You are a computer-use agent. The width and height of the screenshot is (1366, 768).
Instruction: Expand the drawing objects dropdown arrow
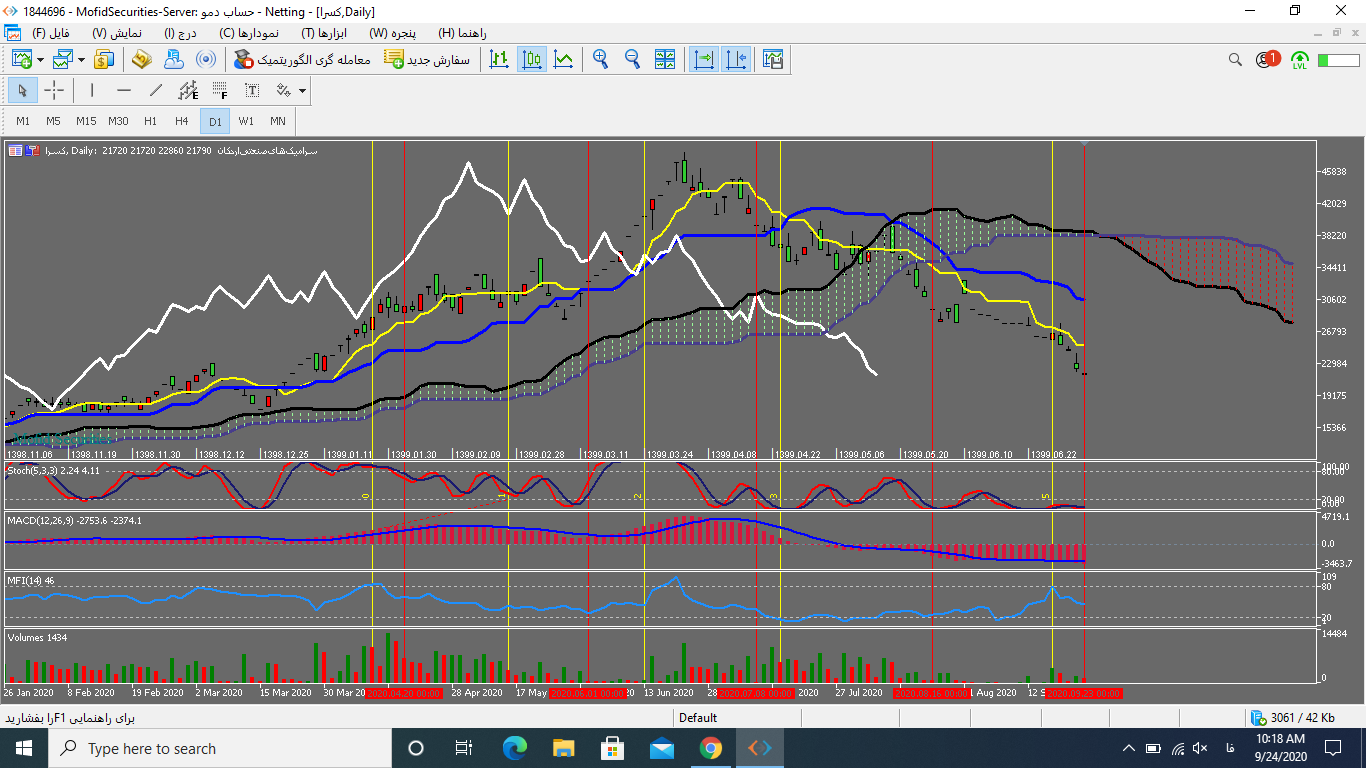click(x=302, y=91)
